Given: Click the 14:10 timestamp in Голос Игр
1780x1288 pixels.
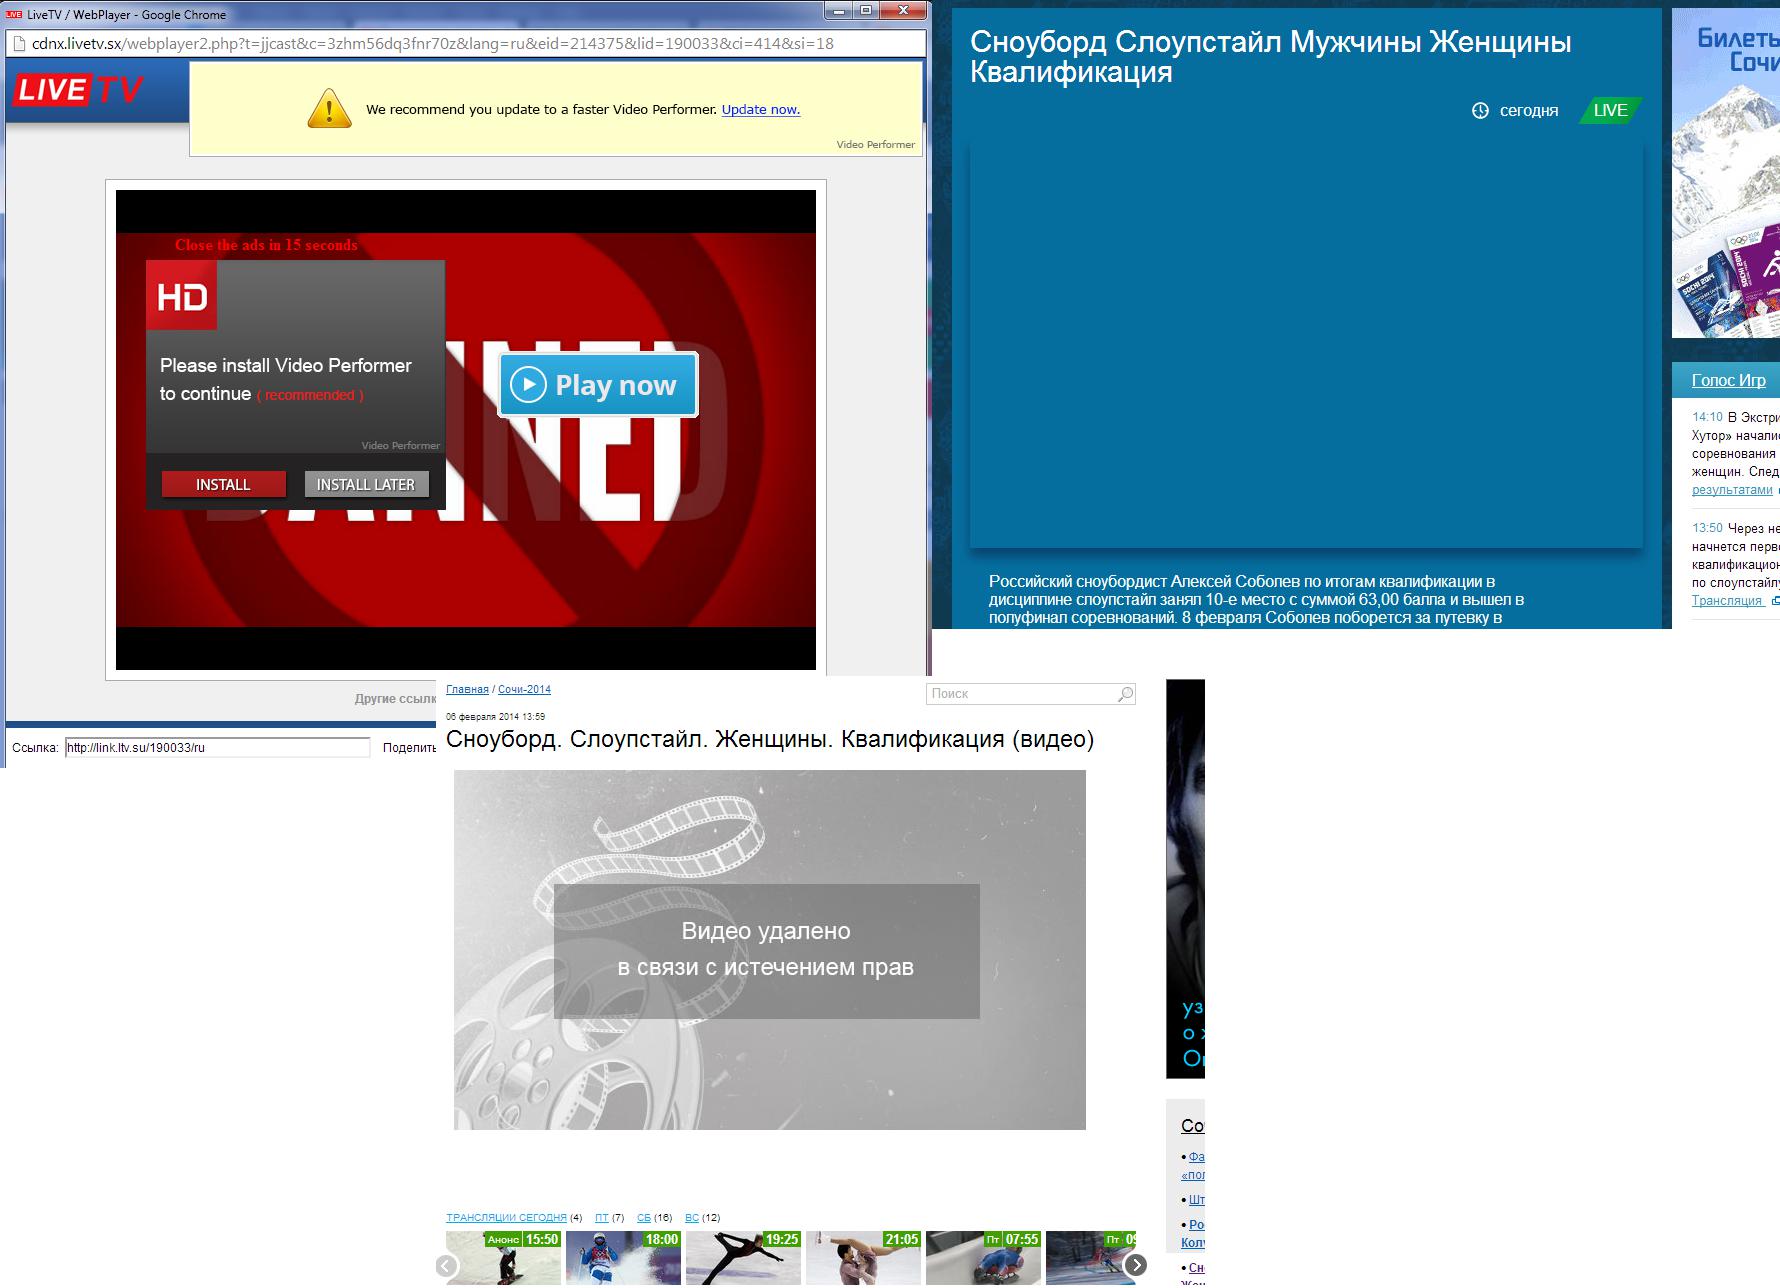Looking at the screenshot, I should point(1707,417).
